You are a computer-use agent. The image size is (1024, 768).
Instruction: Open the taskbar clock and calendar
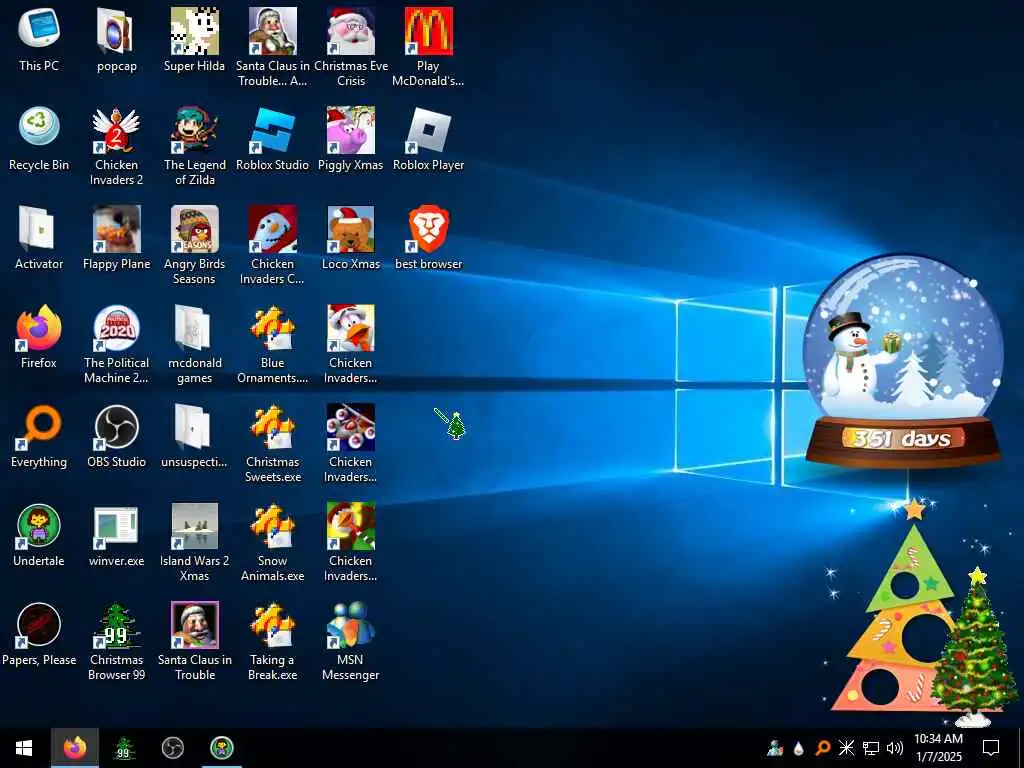[938, 748]
